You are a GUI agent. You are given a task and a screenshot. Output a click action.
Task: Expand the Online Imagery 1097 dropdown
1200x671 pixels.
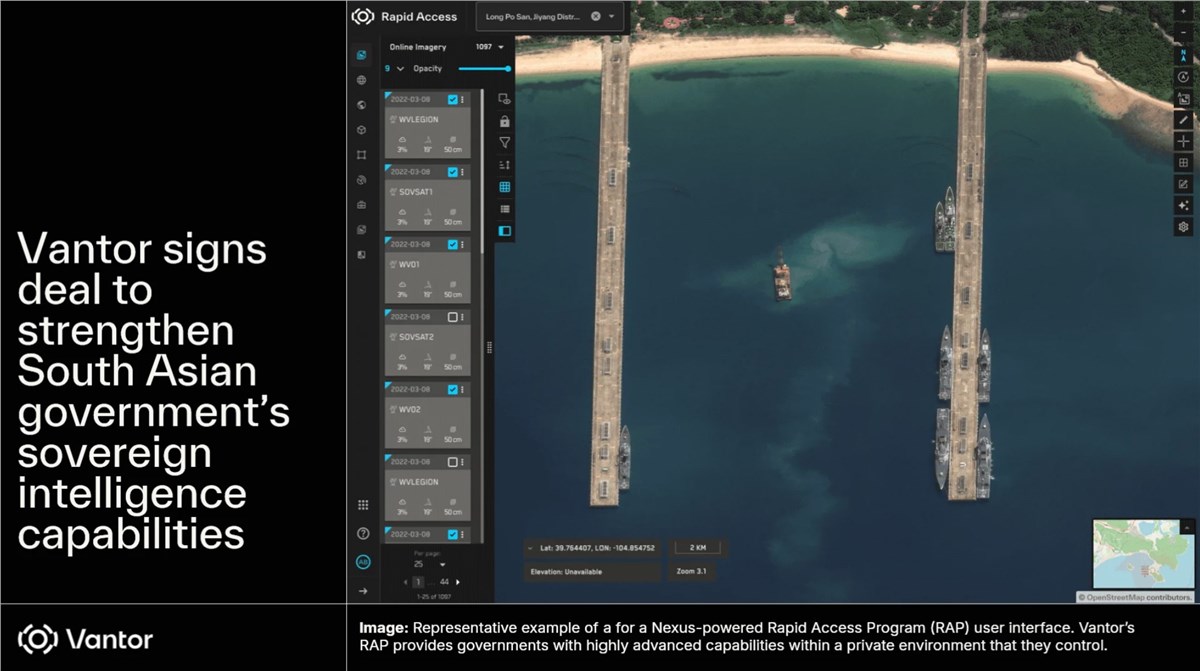[x=500, y=47]
